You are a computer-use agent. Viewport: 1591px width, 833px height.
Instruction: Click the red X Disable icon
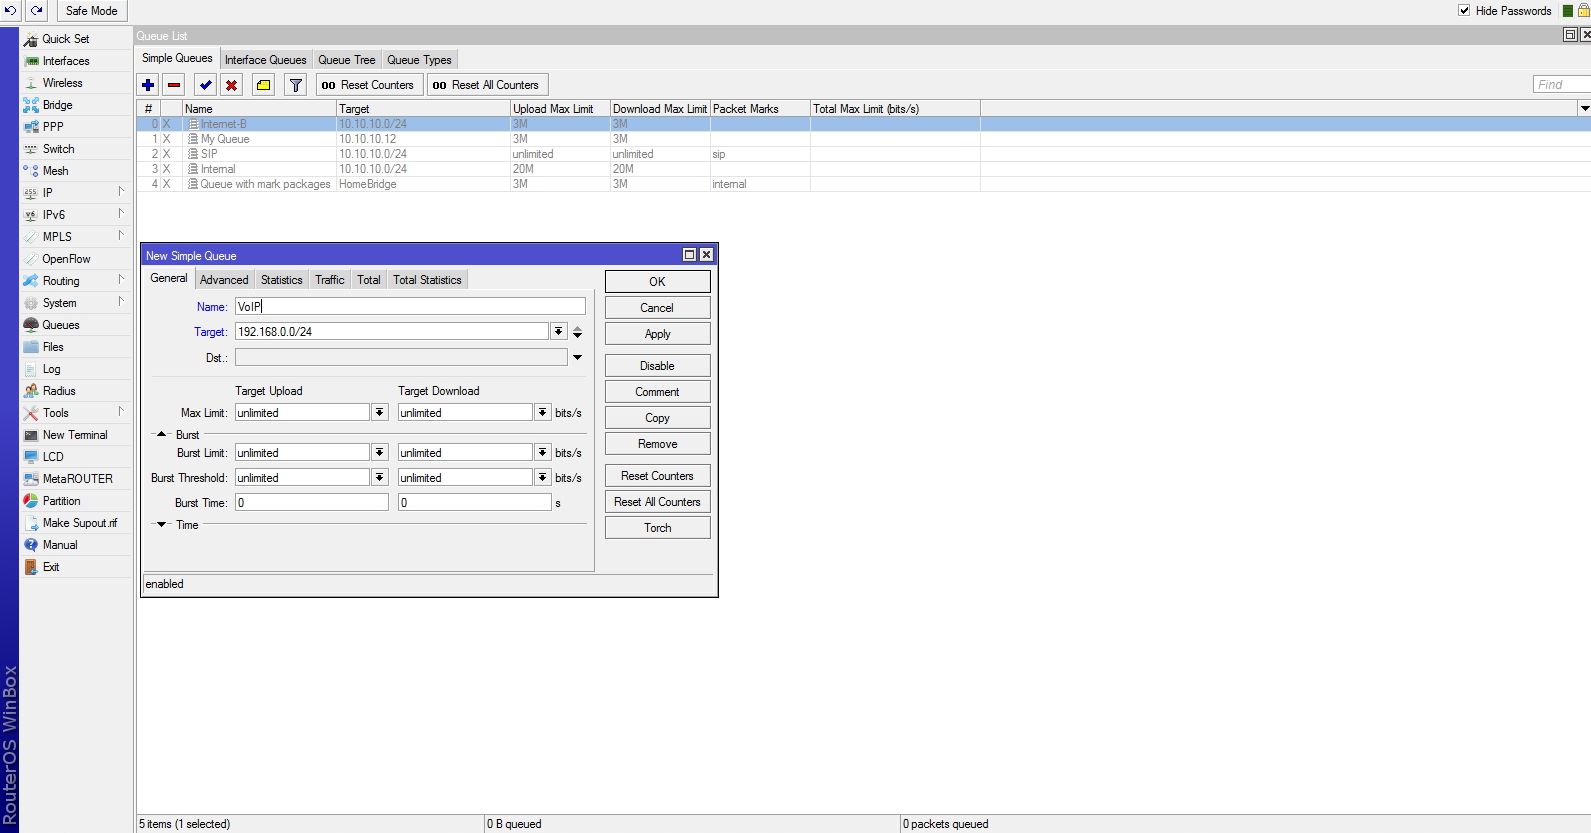coord(231,85)
